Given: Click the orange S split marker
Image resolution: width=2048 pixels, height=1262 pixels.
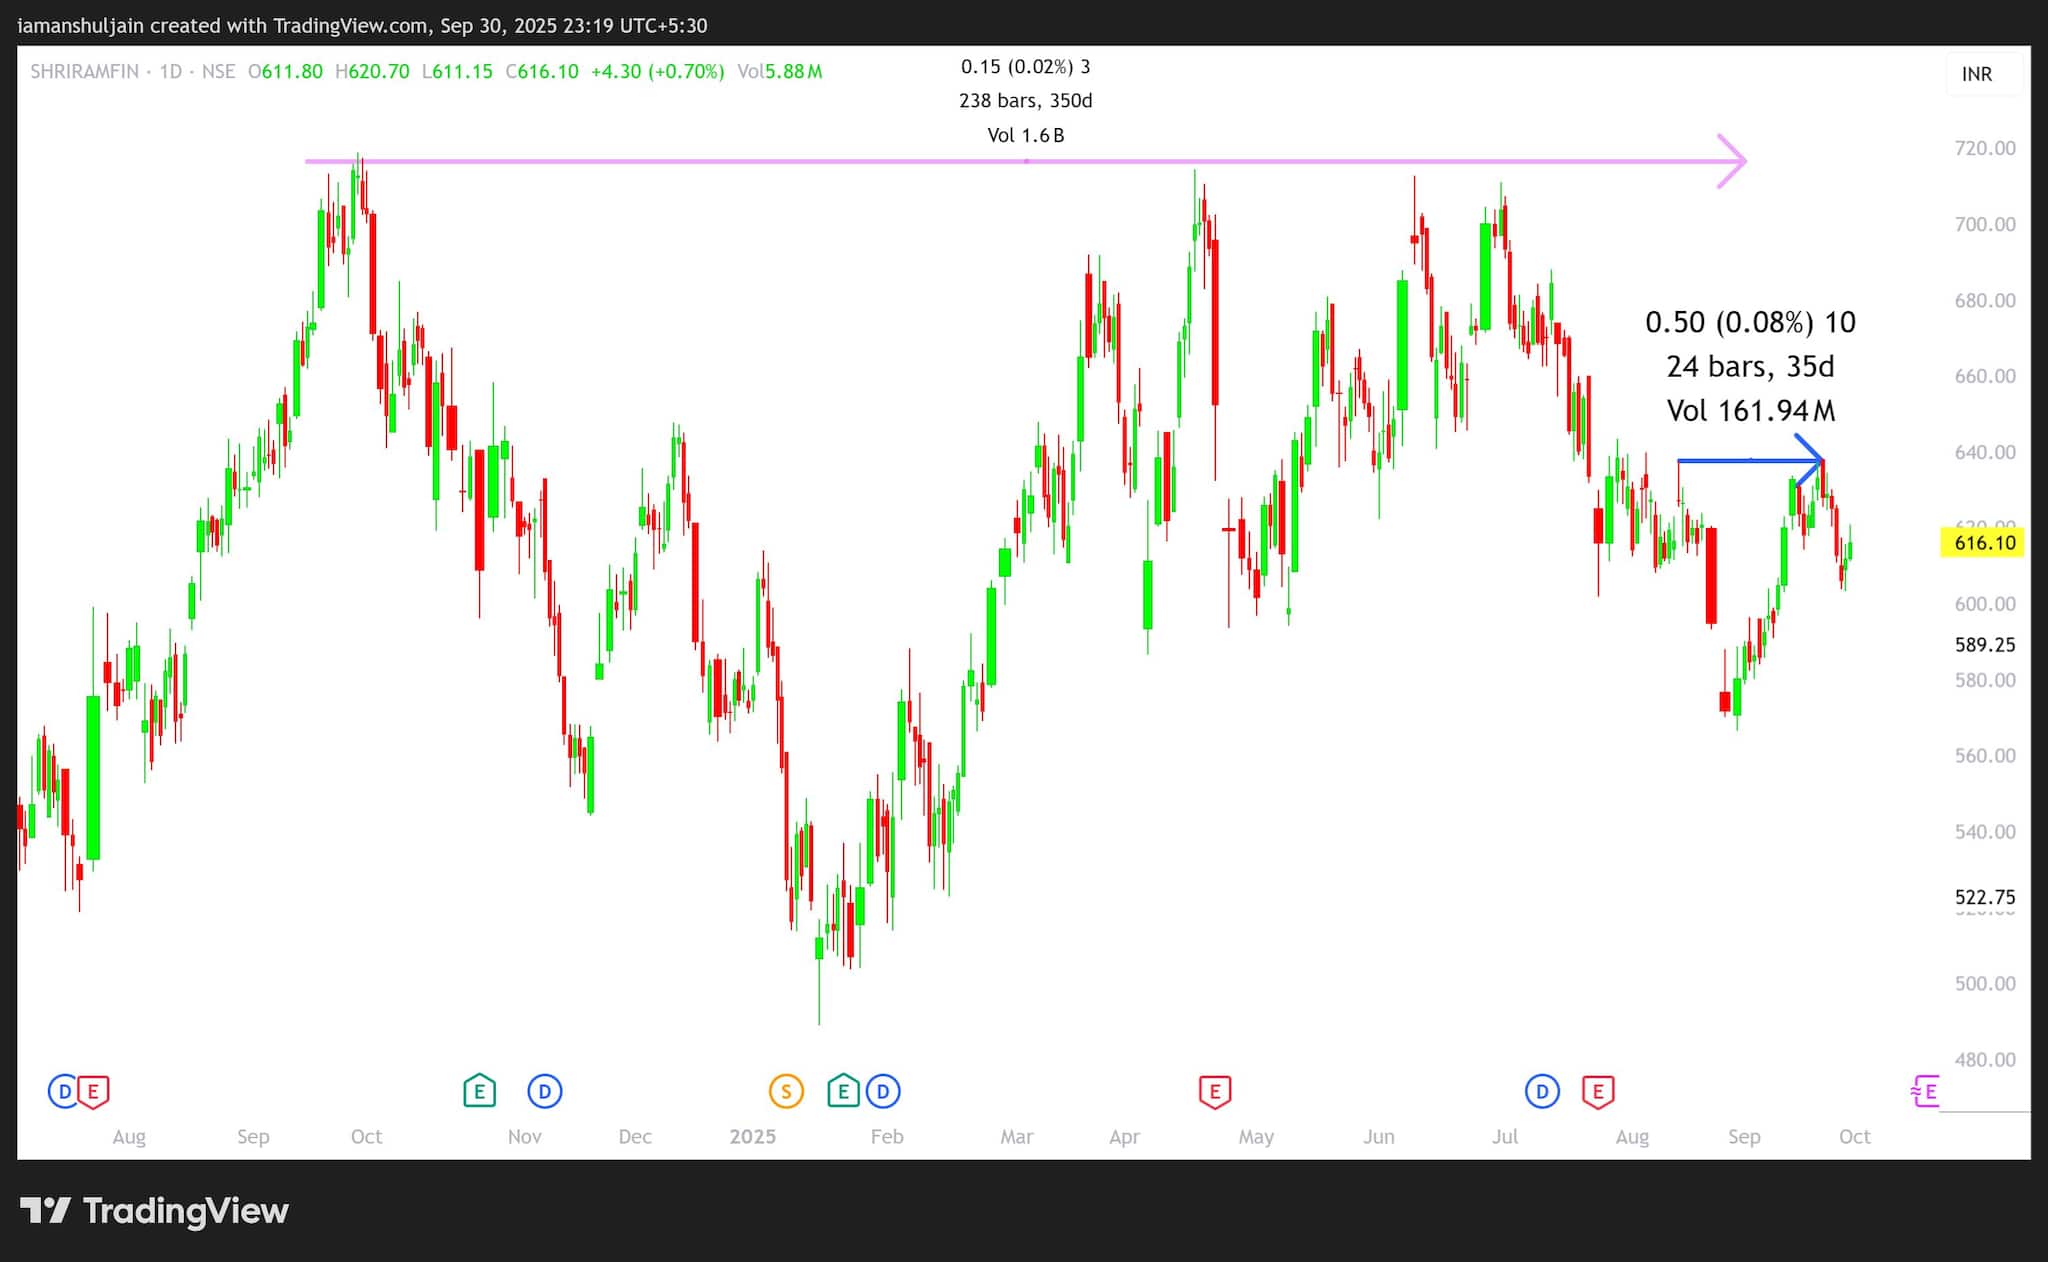Looking at the screenshot, I should pyautogui.click(x=786, y=1091).
